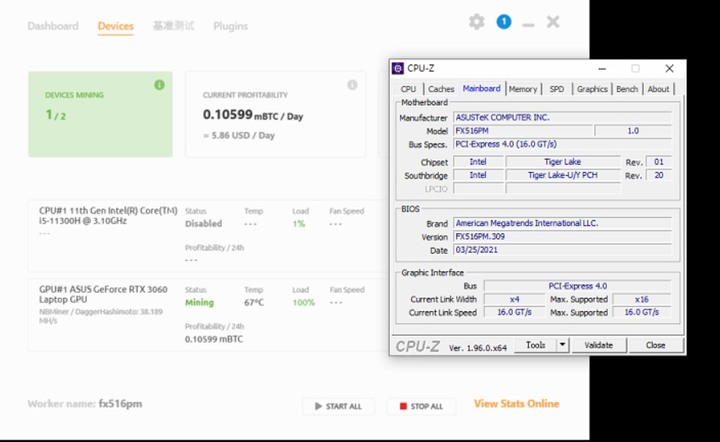Minimize the CPU-Z window

[602, 69]
